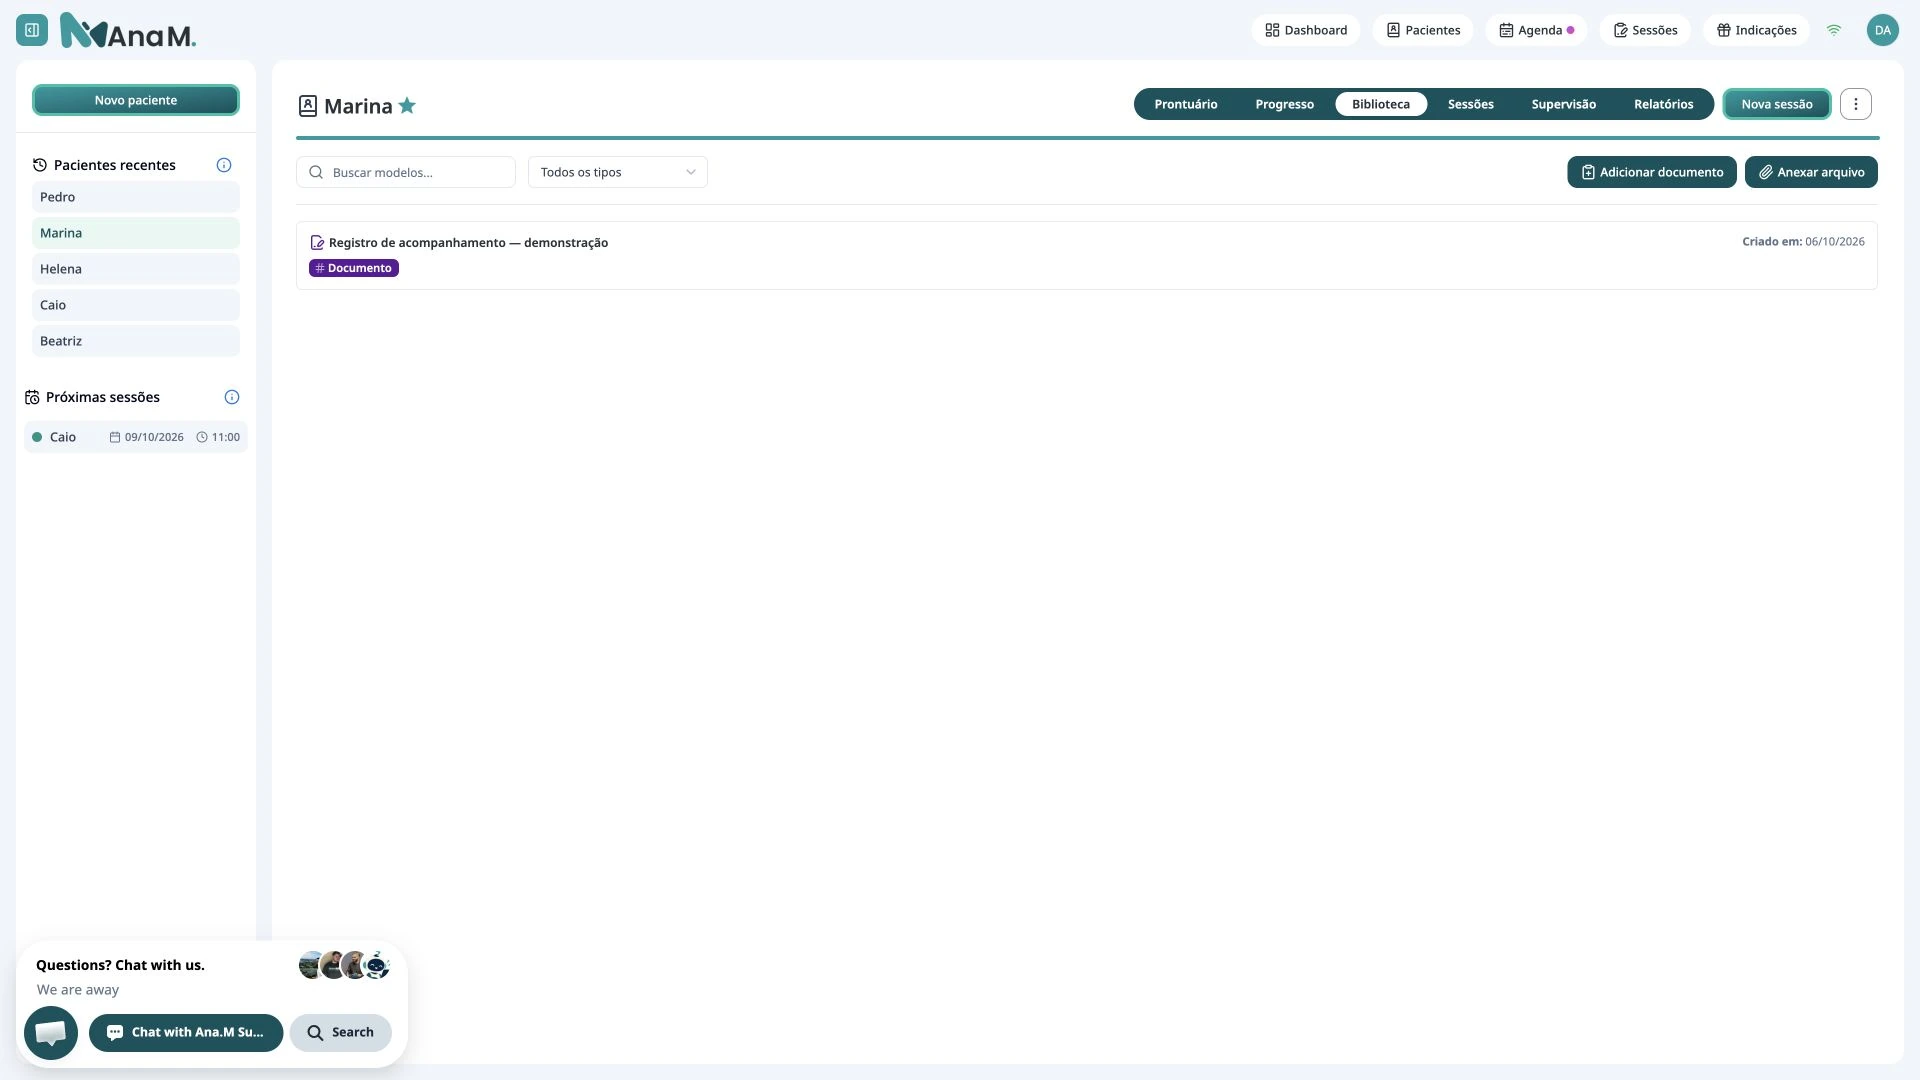Toggle Marina's favorite star

click(407, 105)
